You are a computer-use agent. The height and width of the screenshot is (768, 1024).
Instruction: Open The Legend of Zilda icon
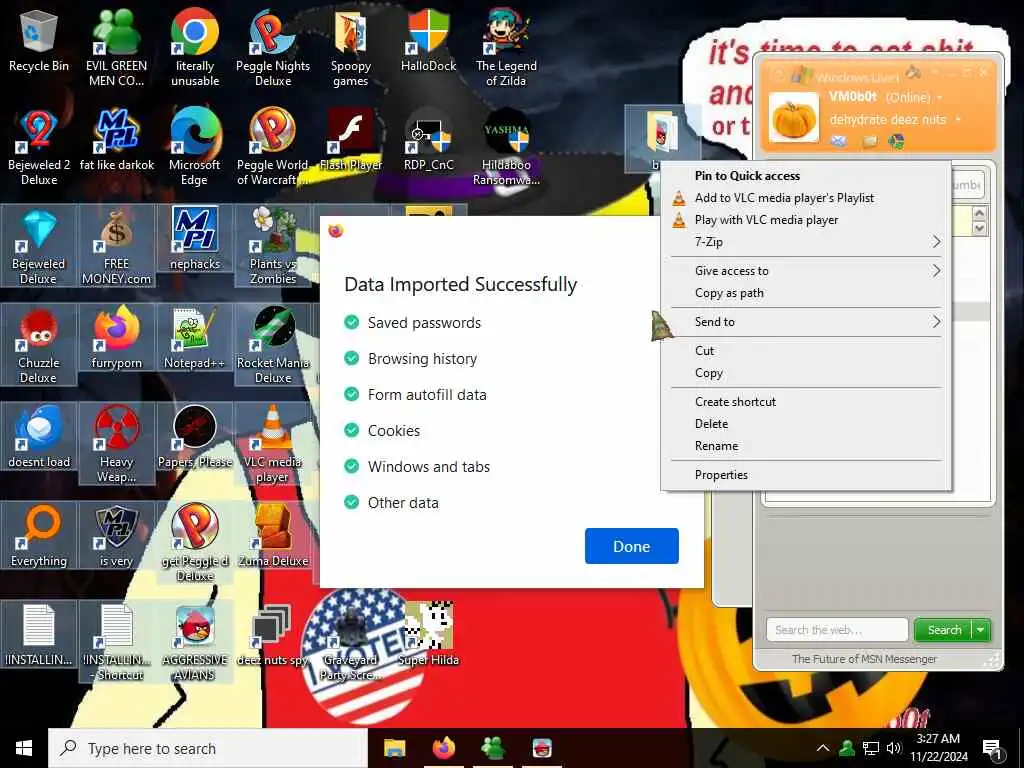pyautogui.click(x=506, y=47)
